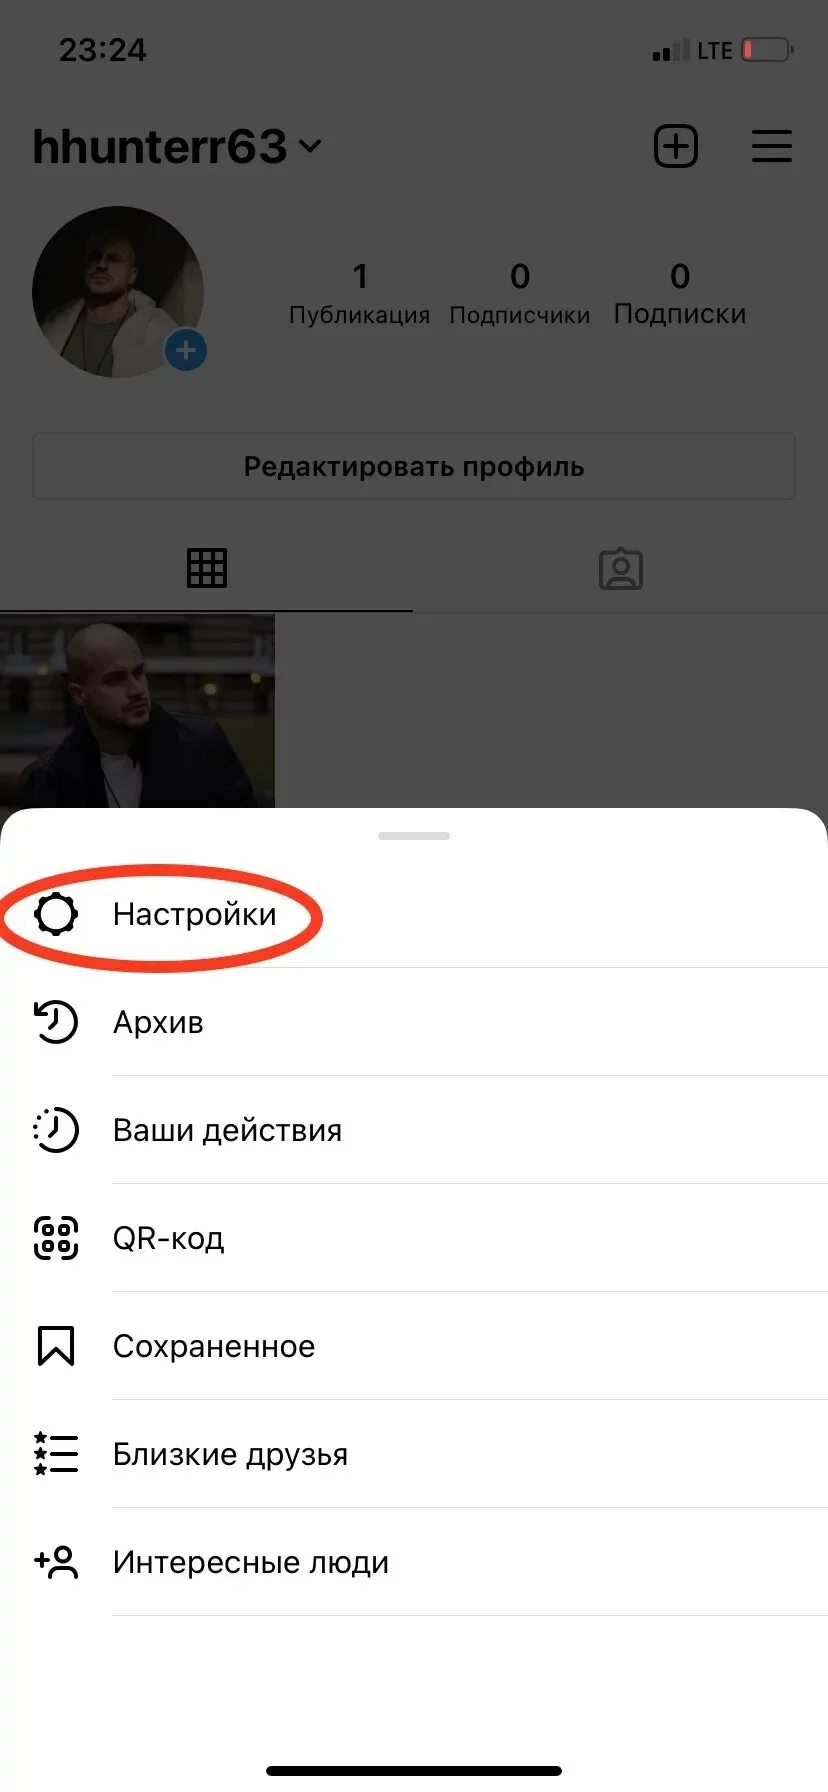Viewport: 828px width, 1792px height.
Task: Tap the Сохраненное bookmark icon
Action: point(56,1346)
